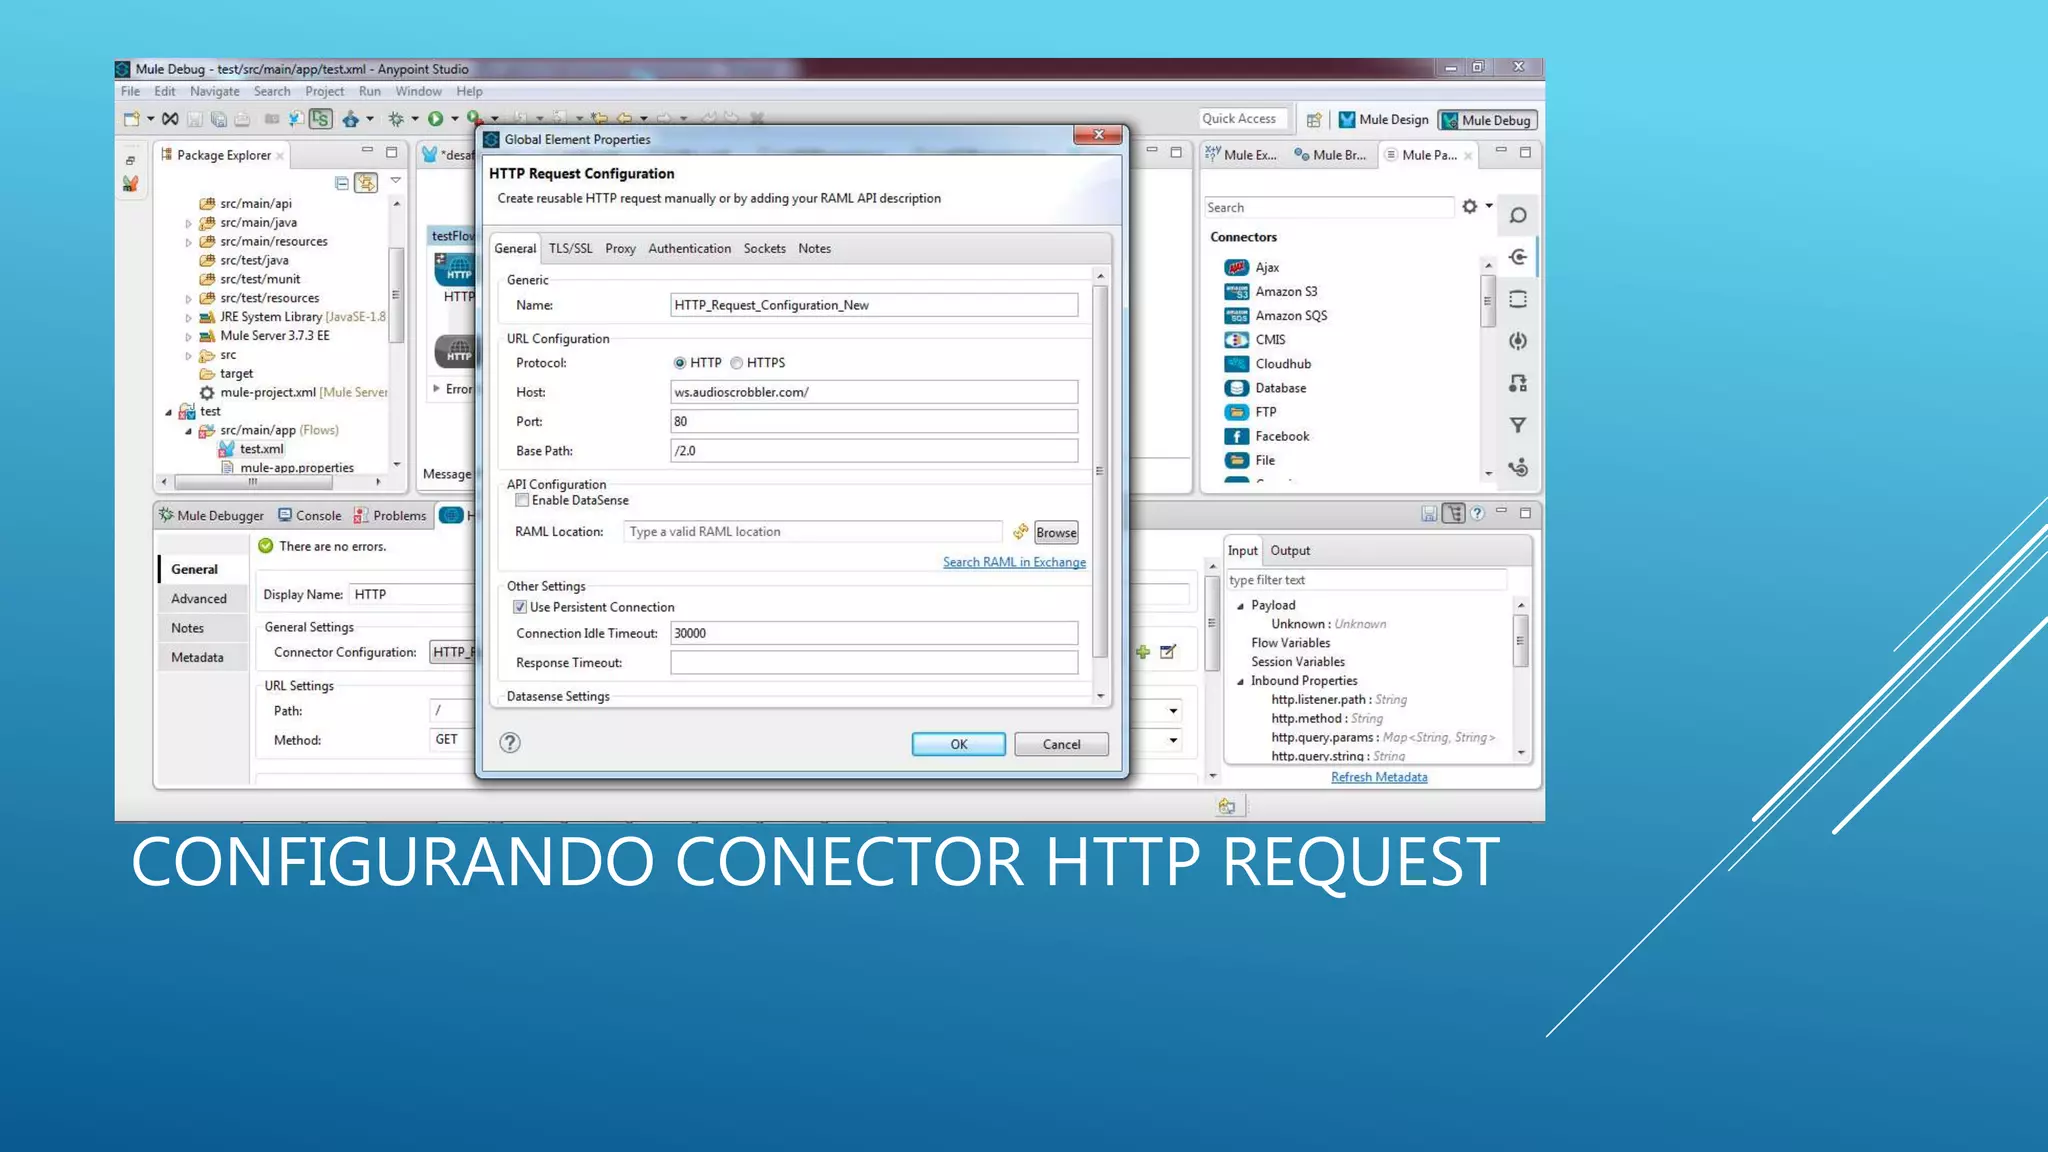Click the green plus add configuration icon
2048x1152 pixels.
[1143, 652]
